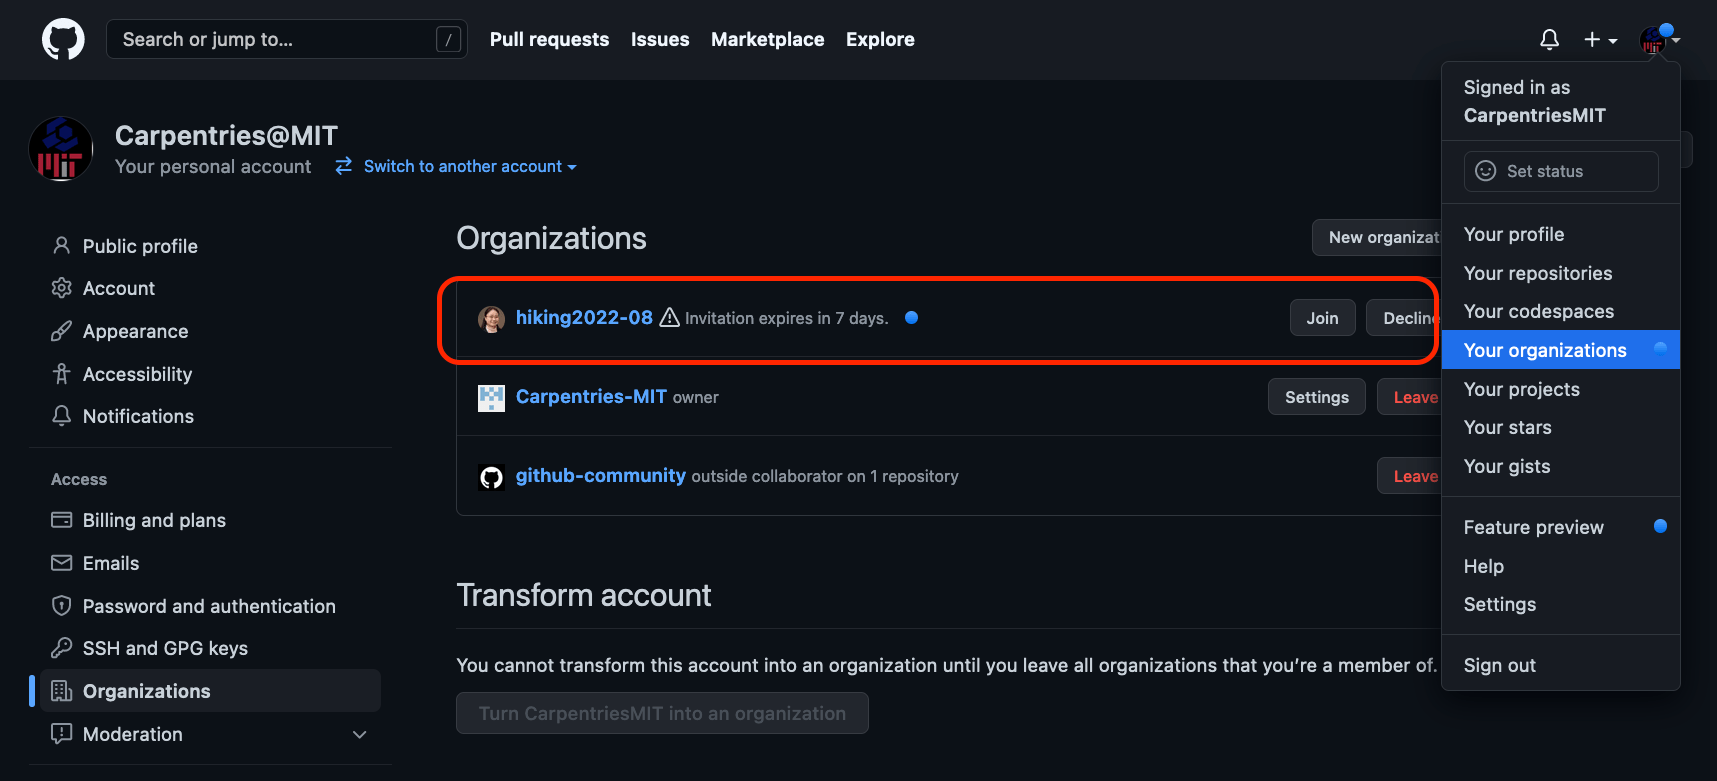
Task: Click the invitation warning triangle icon
Action: pos(669,318)
